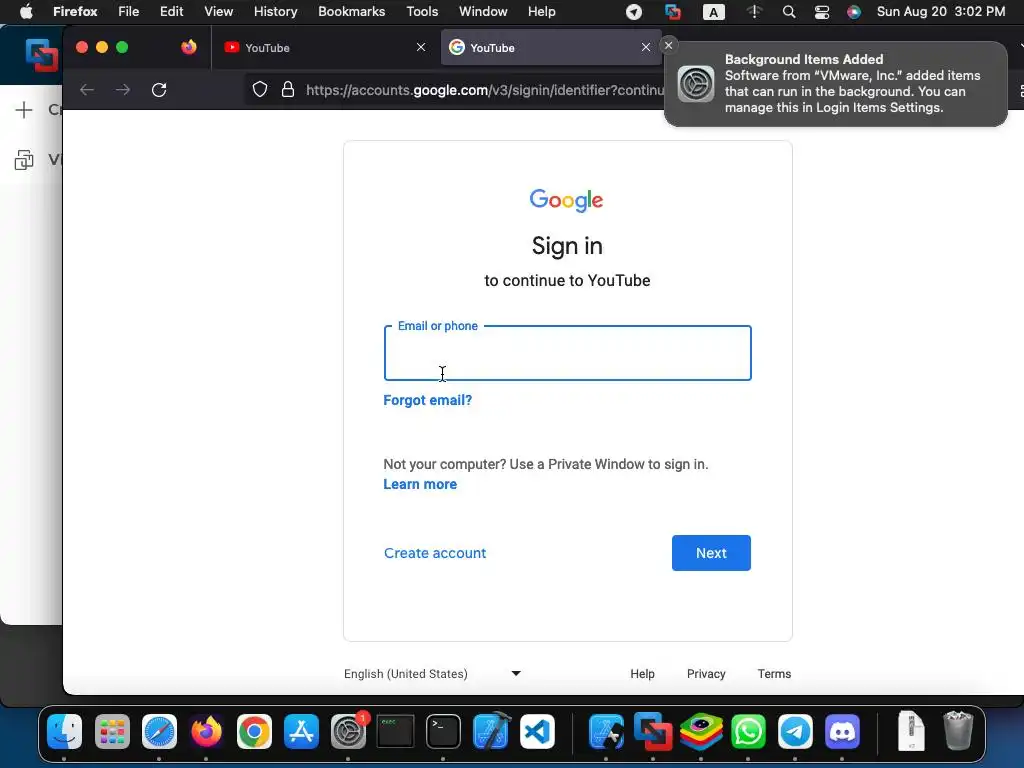Dismiss the Background Items Added notification
1024x768 pixels.
668,46
